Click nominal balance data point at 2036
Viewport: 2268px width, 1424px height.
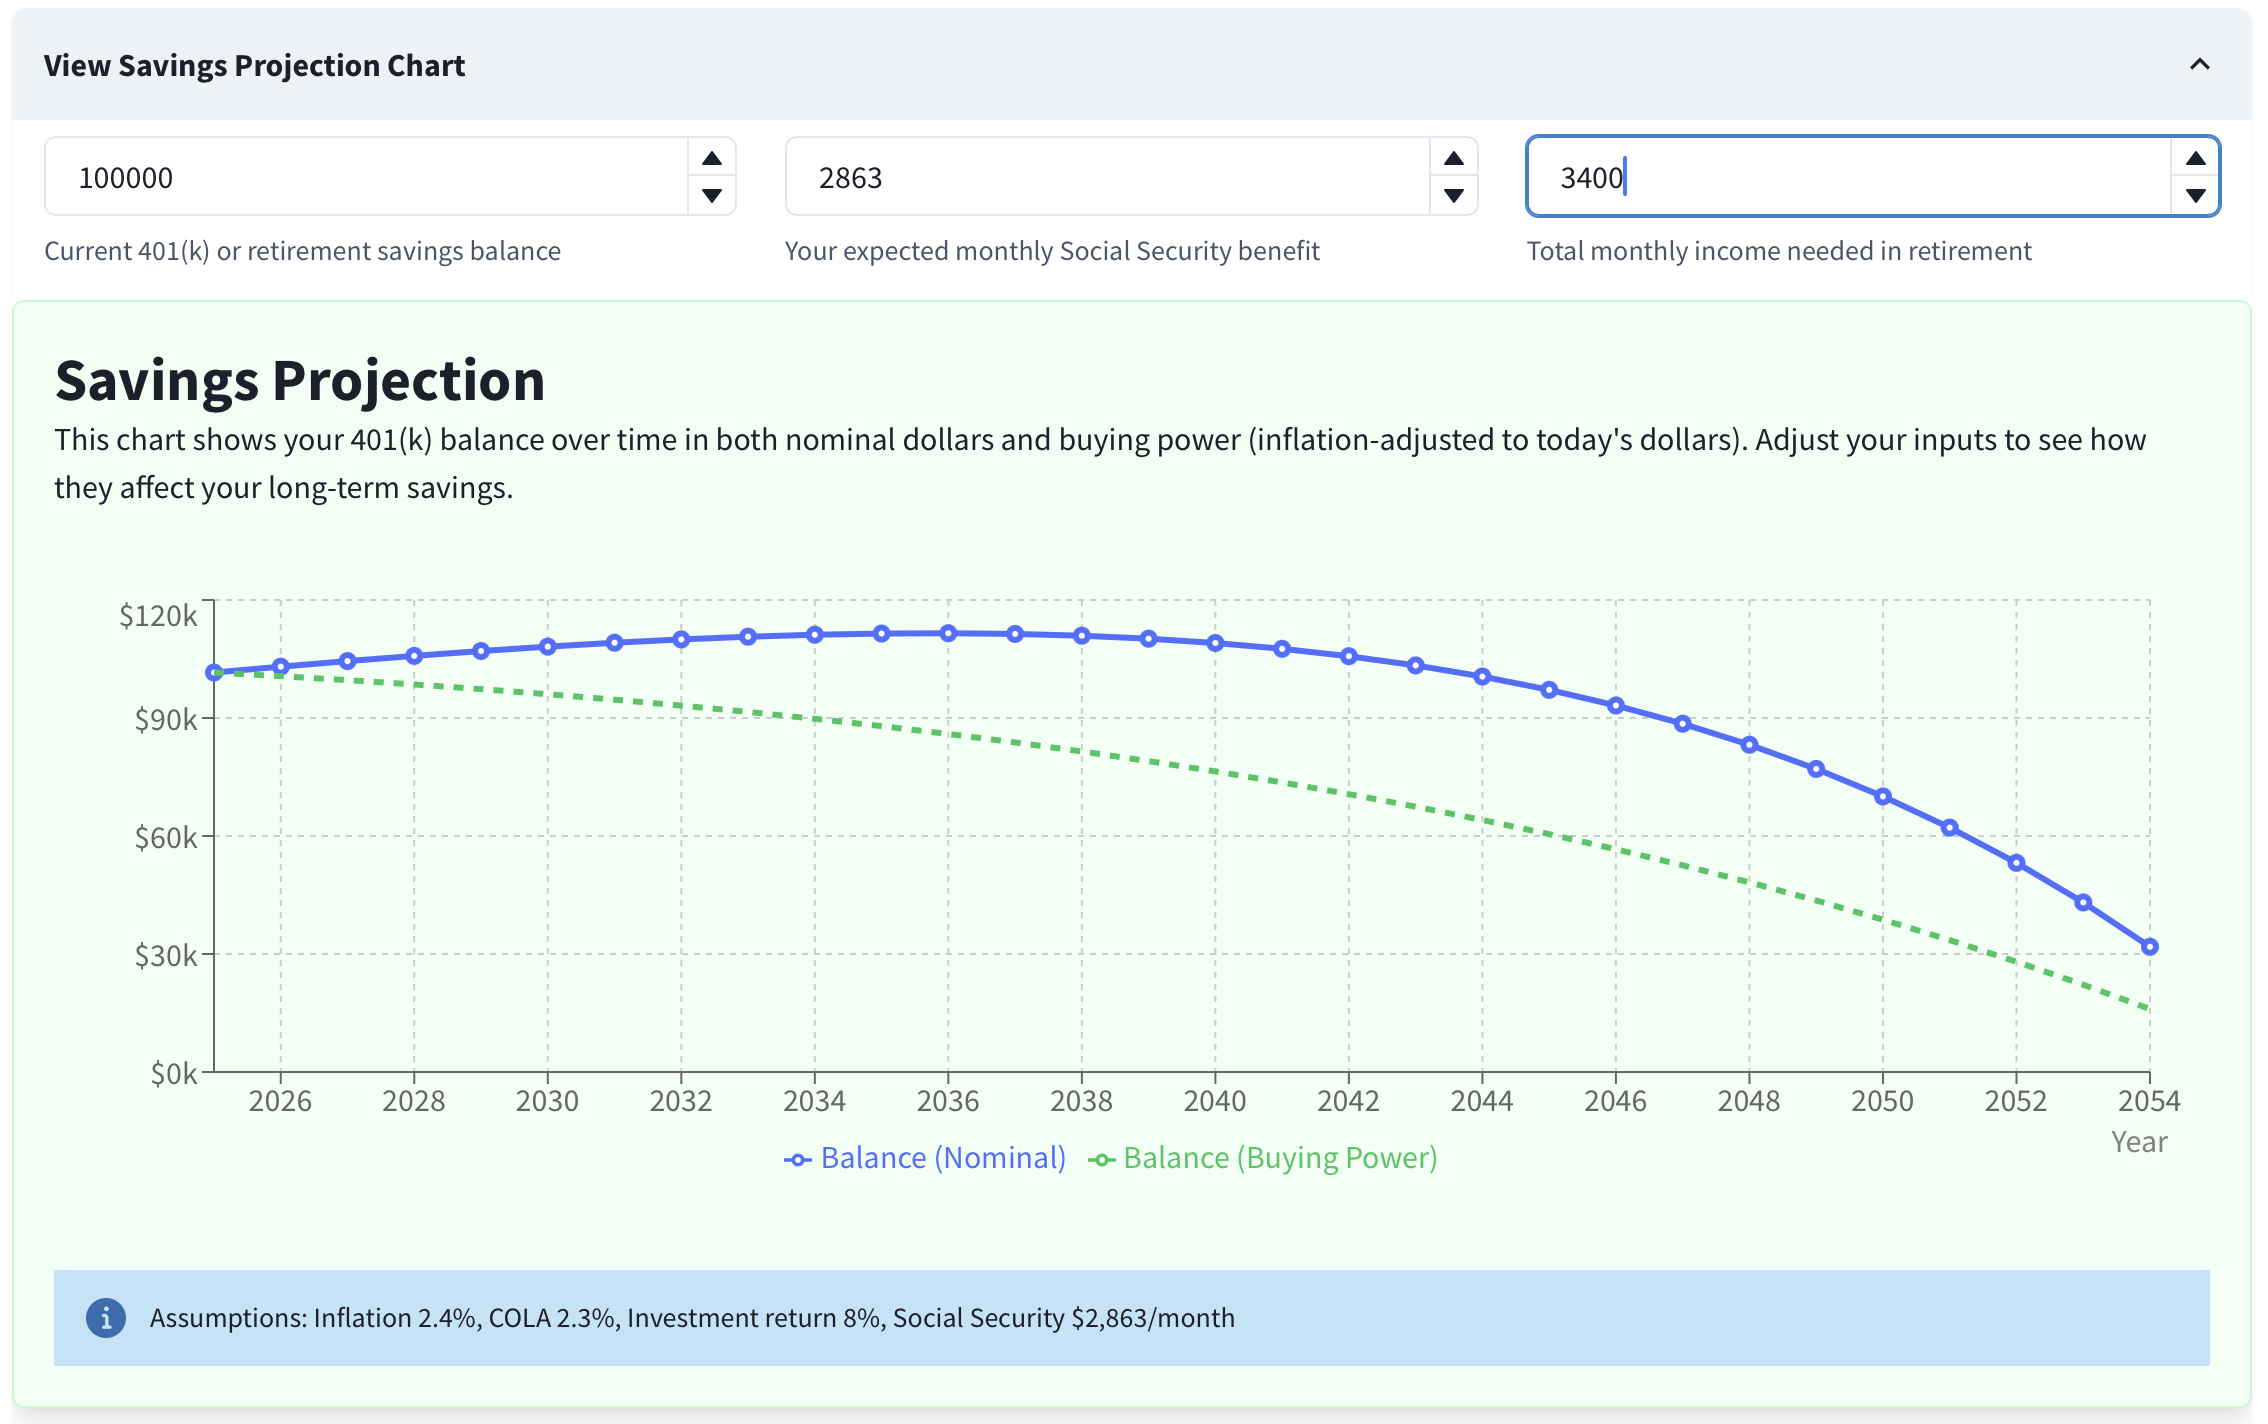point(948,633)
